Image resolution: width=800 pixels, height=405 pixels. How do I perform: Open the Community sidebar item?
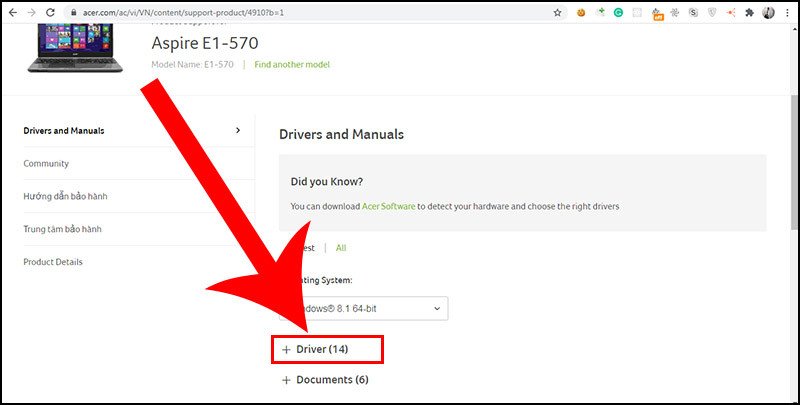[x=46, y=163]
